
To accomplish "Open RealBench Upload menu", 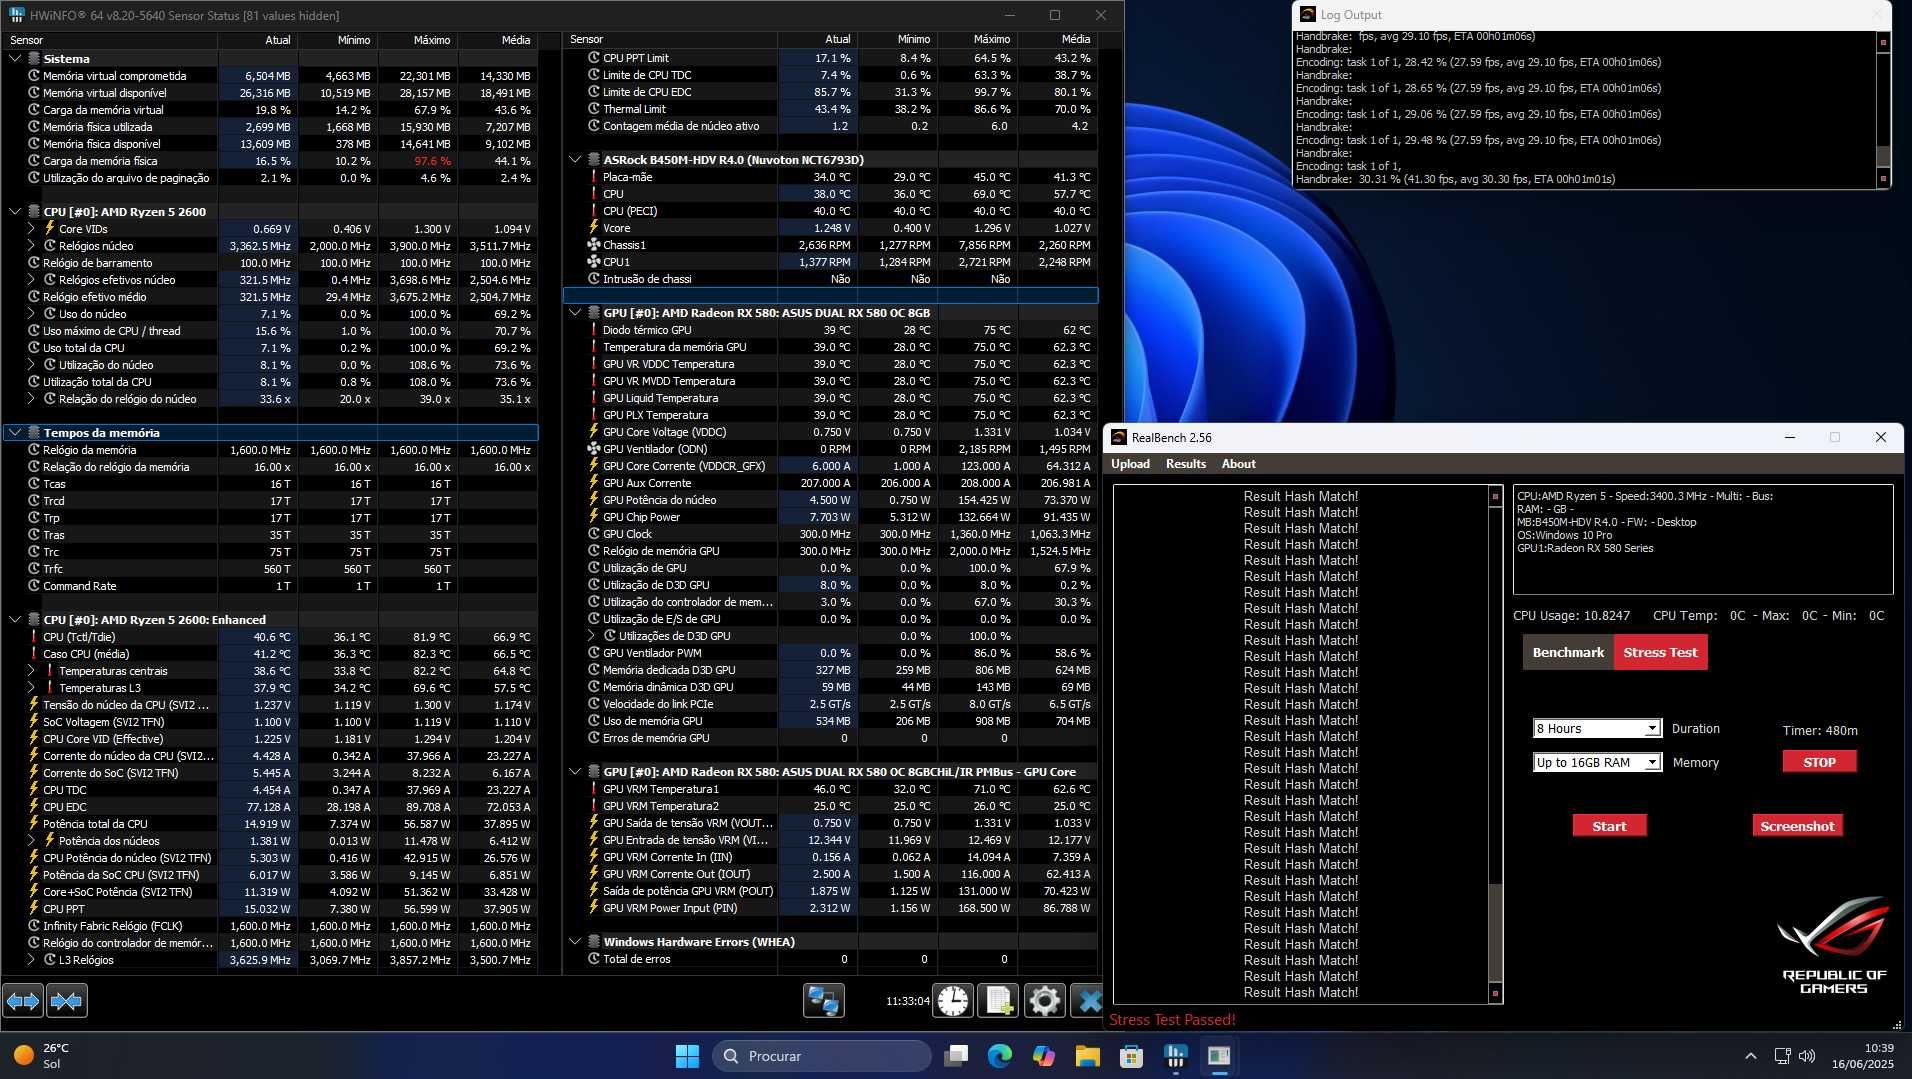I will coord(1130,464).
